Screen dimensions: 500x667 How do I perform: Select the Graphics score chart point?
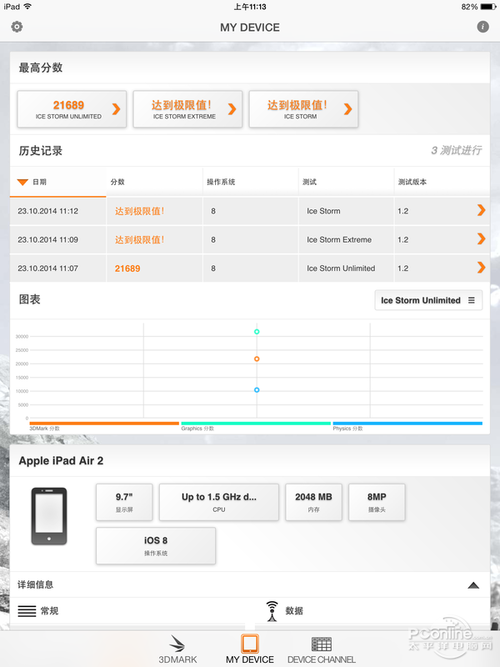click(x=257, y=332)
